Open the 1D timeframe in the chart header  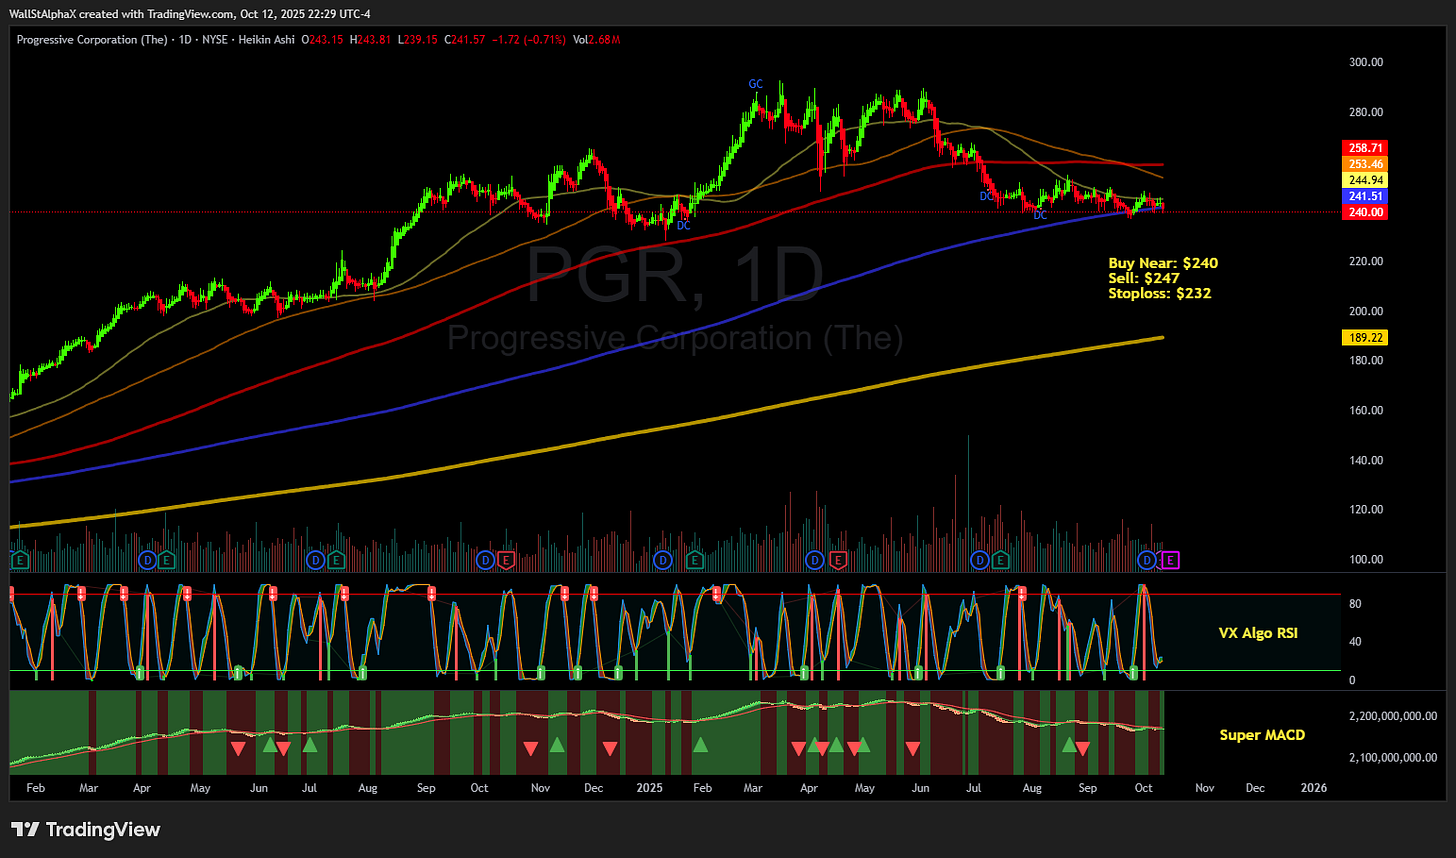point(185,40)
